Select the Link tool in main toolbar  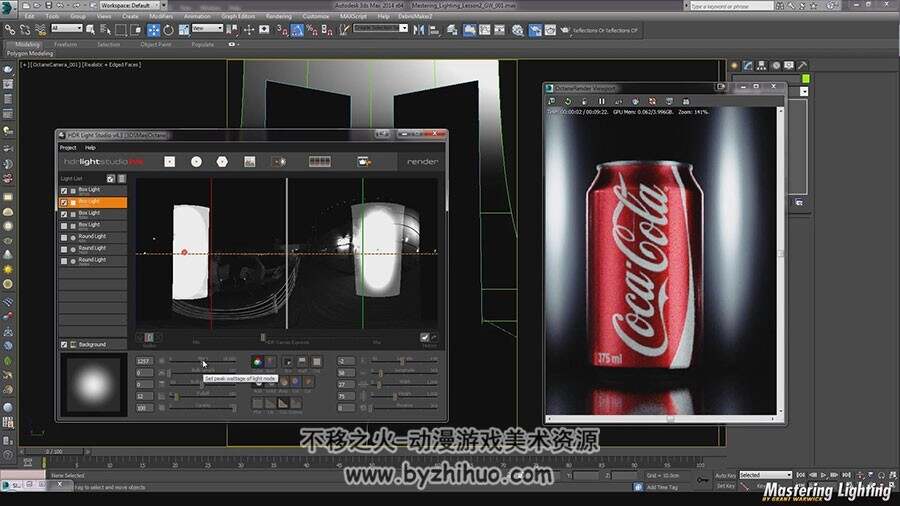click(x=10, y=29)
